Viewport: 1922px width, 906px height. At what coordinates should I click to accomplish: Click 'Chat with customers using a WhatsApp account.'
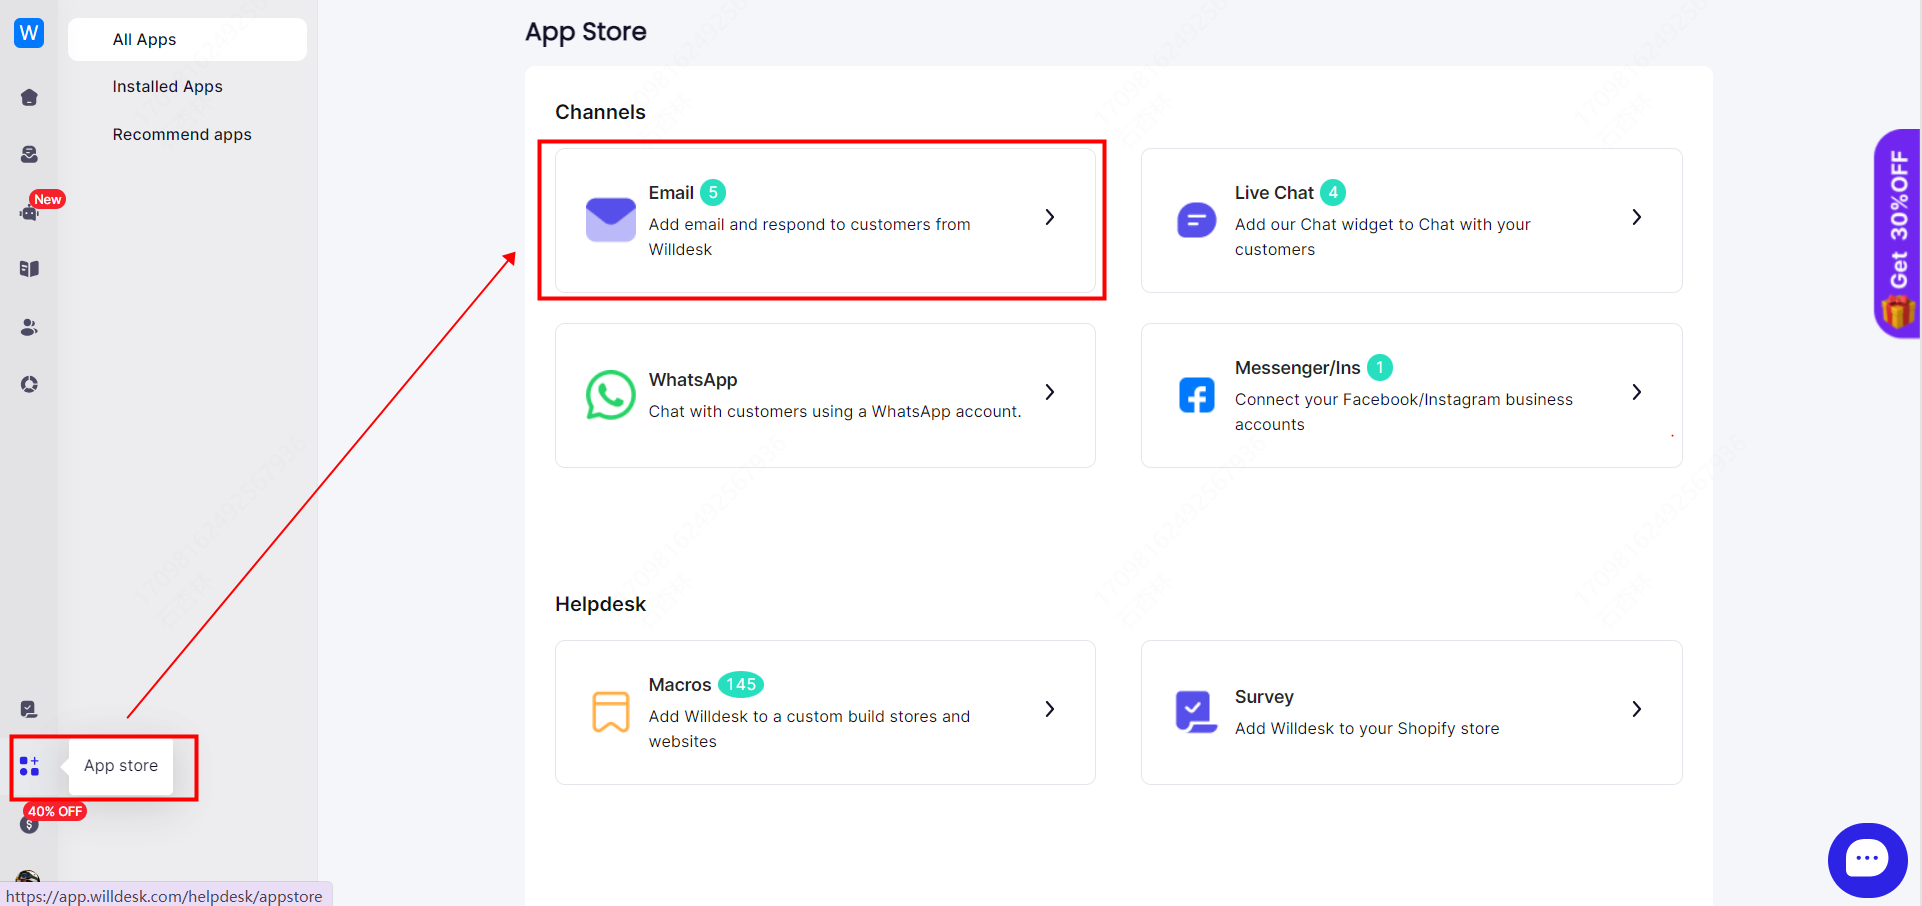tap(835, 411)
